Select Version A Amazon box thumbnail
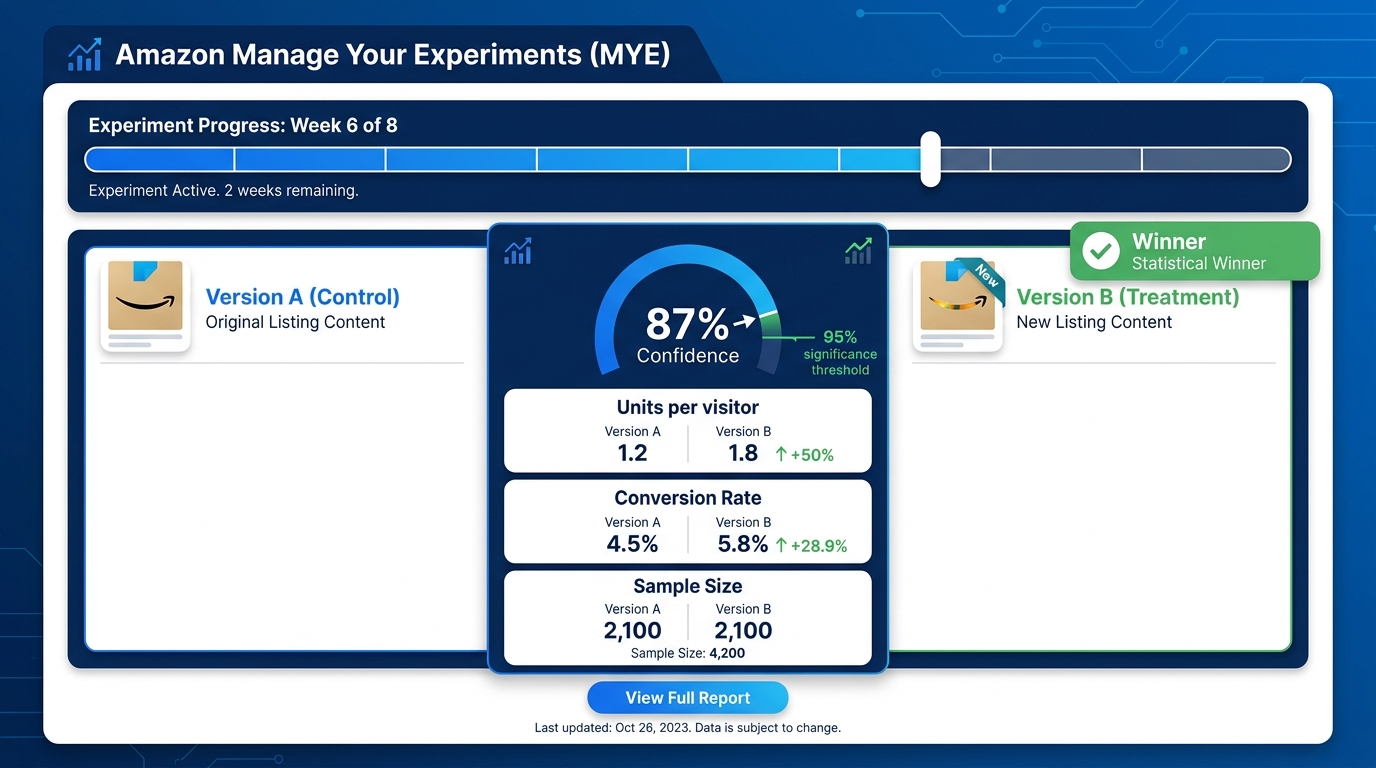Image resolution: width=1376 pixels, height=768 pixels. coord(145,304)
